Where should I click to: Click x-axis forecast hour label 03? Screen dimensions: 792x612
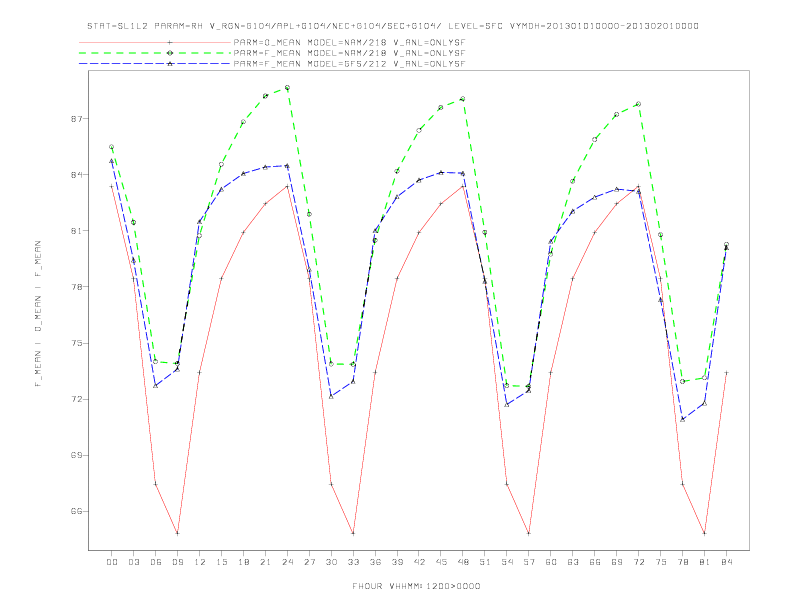pyautogui.click(x=133, y=562)
